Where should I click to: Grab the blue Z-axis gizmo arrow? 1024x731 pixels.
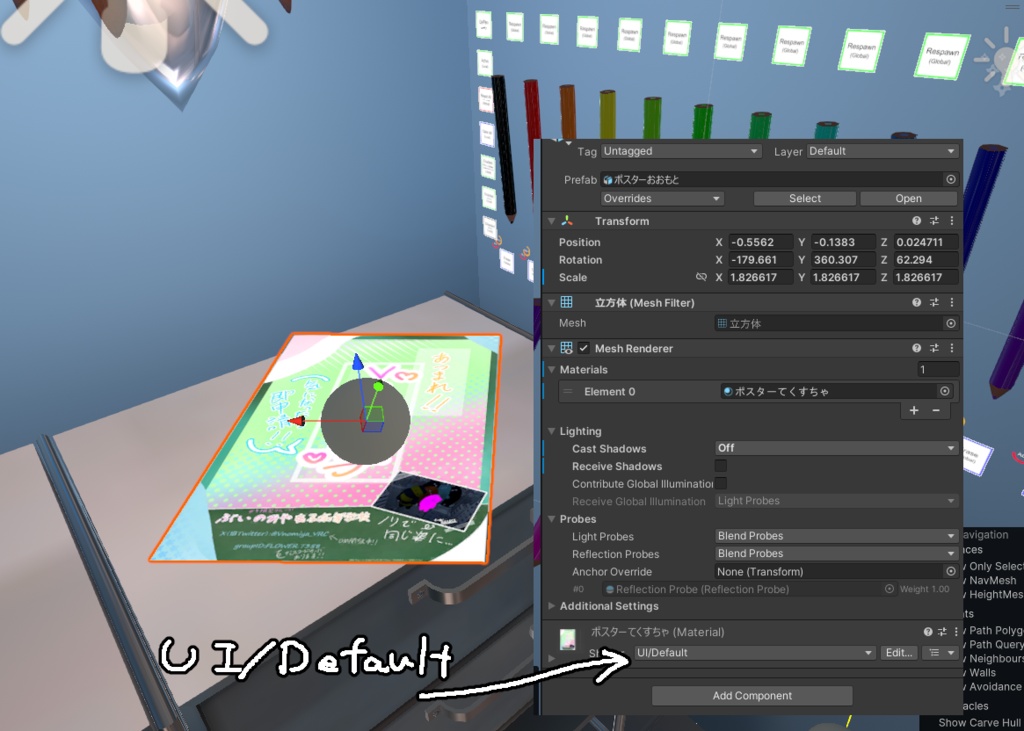(357, 362)
